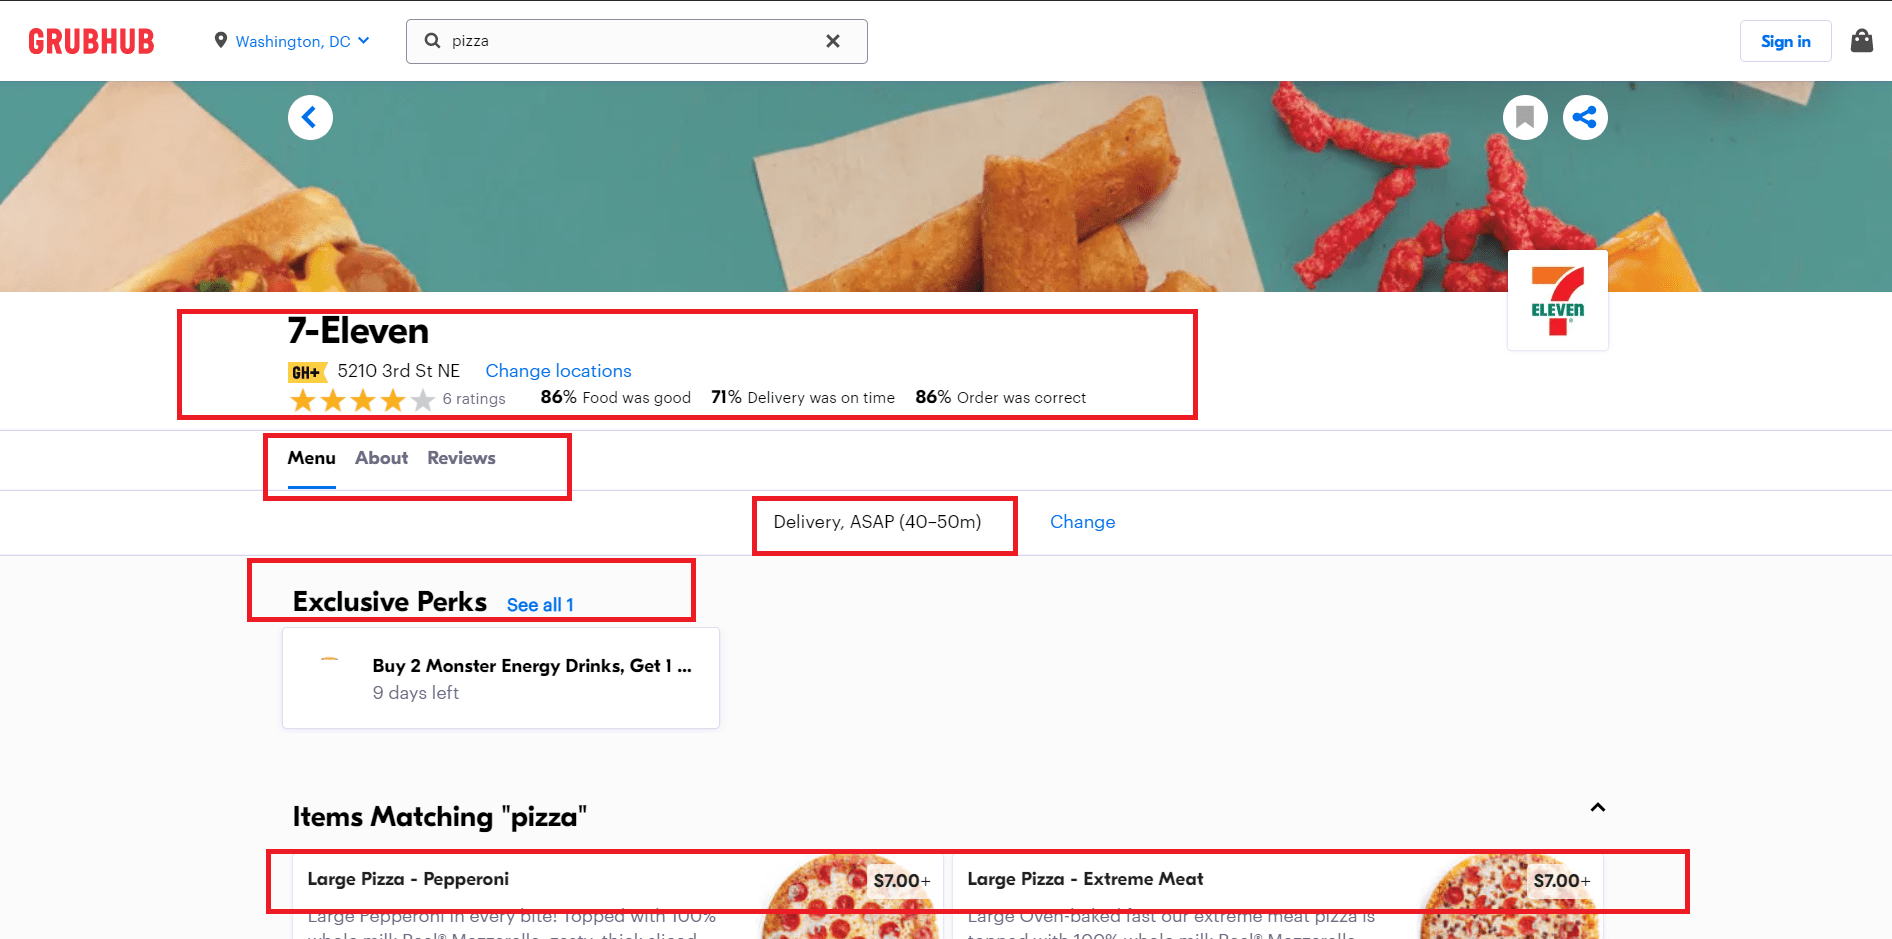Focus the pizza search field
The height and width of the screenshot is (939, 1892).
click(x=636, y=41)
